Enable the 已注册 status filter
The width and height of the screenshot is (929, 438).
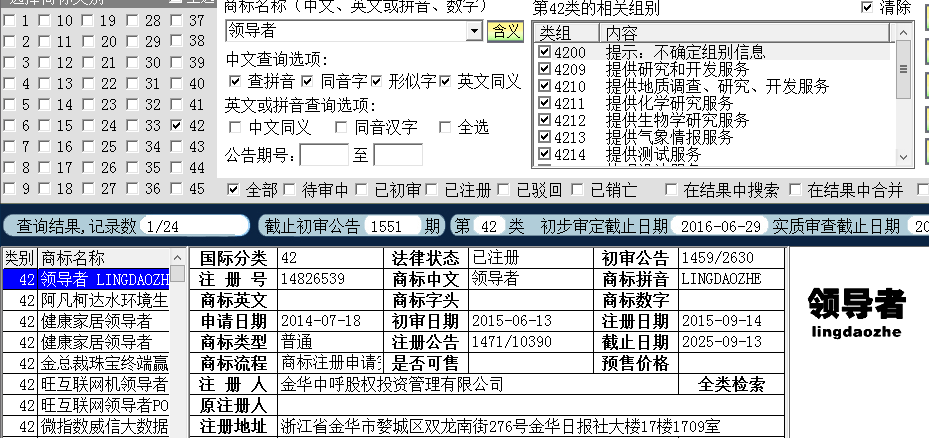[x=431, y=190]
